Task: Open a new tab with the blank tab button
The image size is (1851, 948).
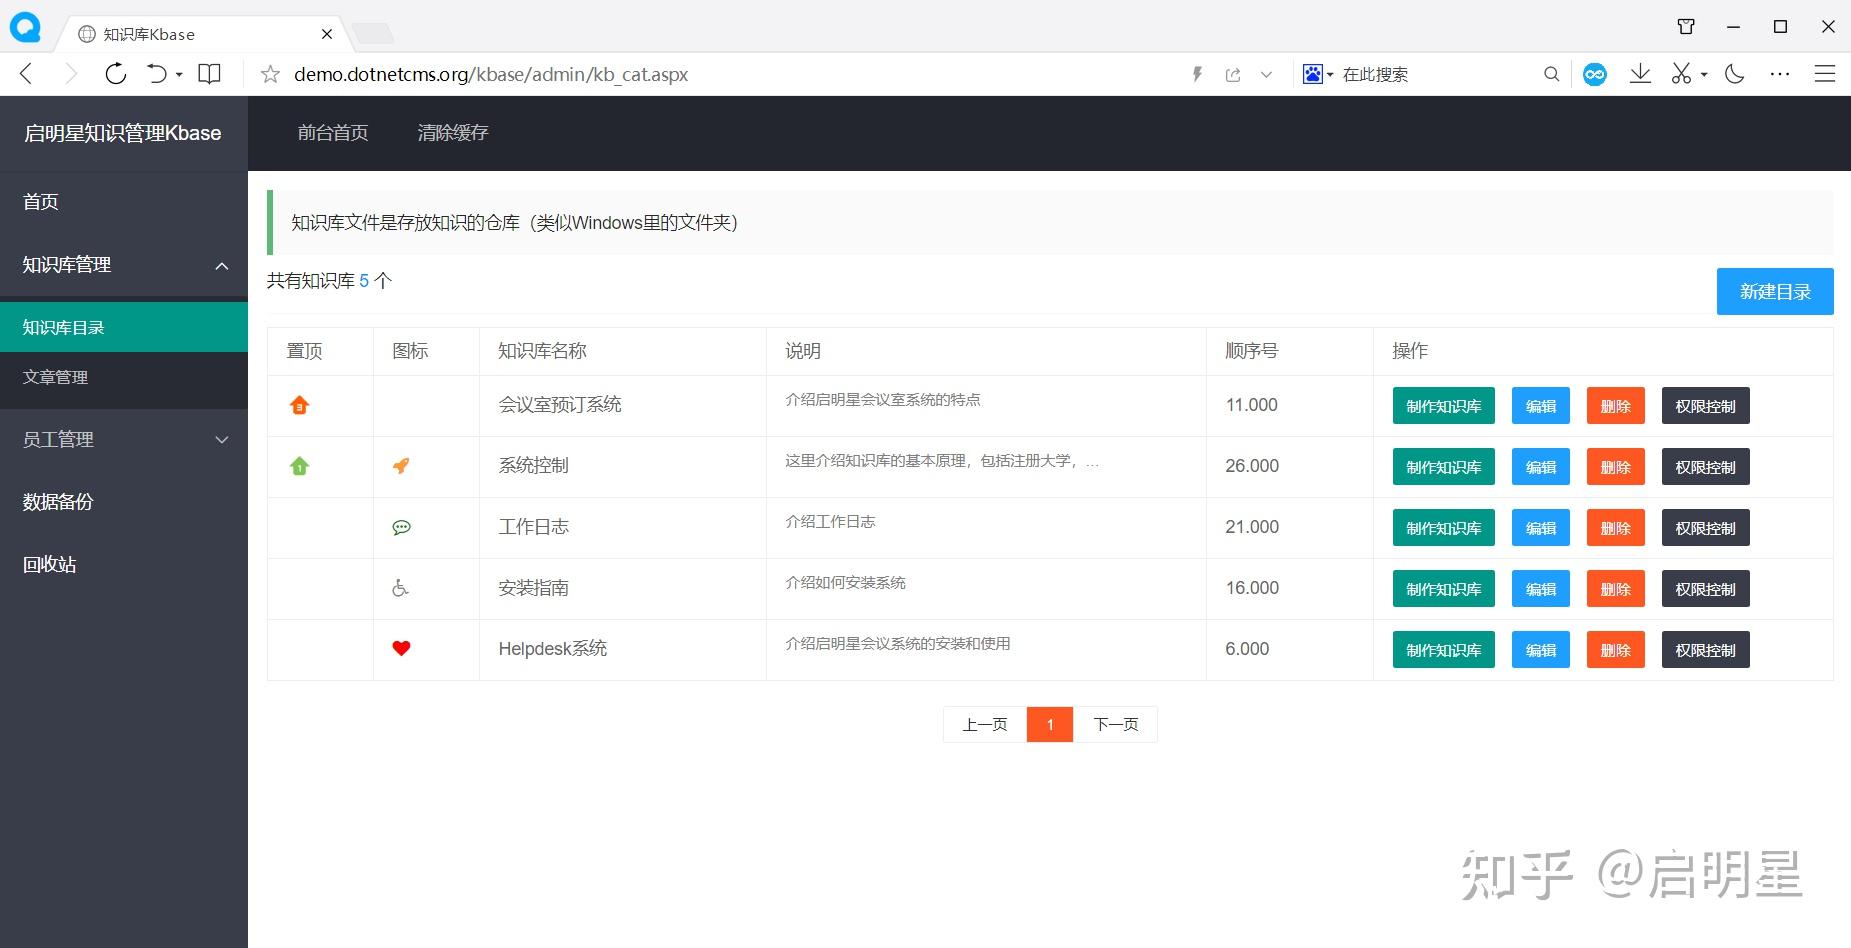Action: [x=373, y=34]
